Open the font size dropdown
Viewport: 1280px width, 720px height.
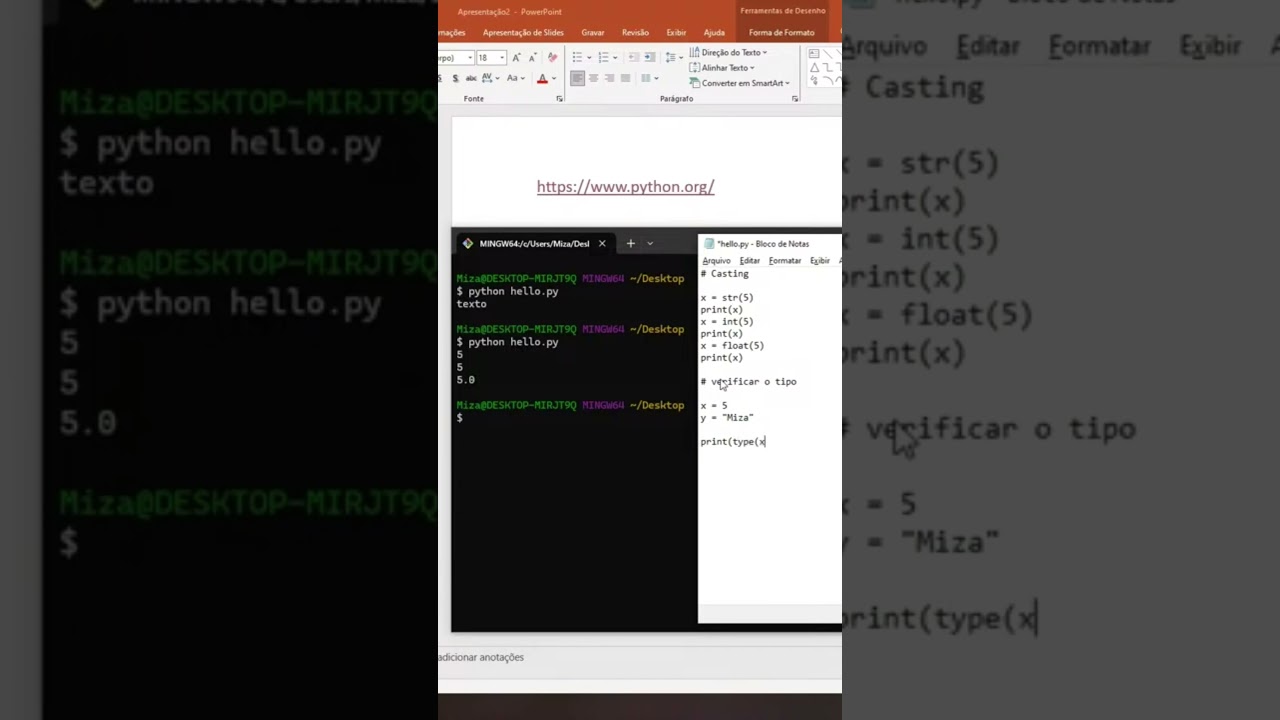[502, 58]
